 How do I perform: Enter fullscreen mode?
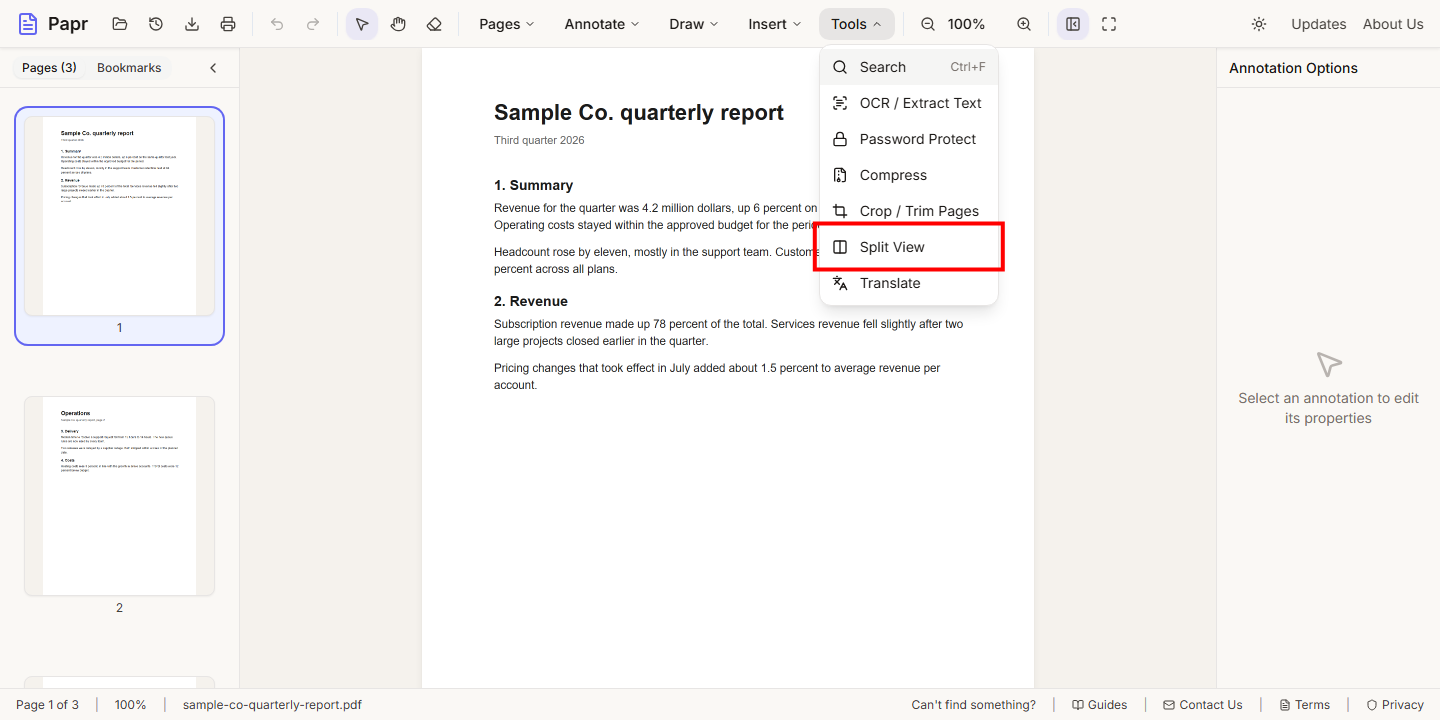1109,24
